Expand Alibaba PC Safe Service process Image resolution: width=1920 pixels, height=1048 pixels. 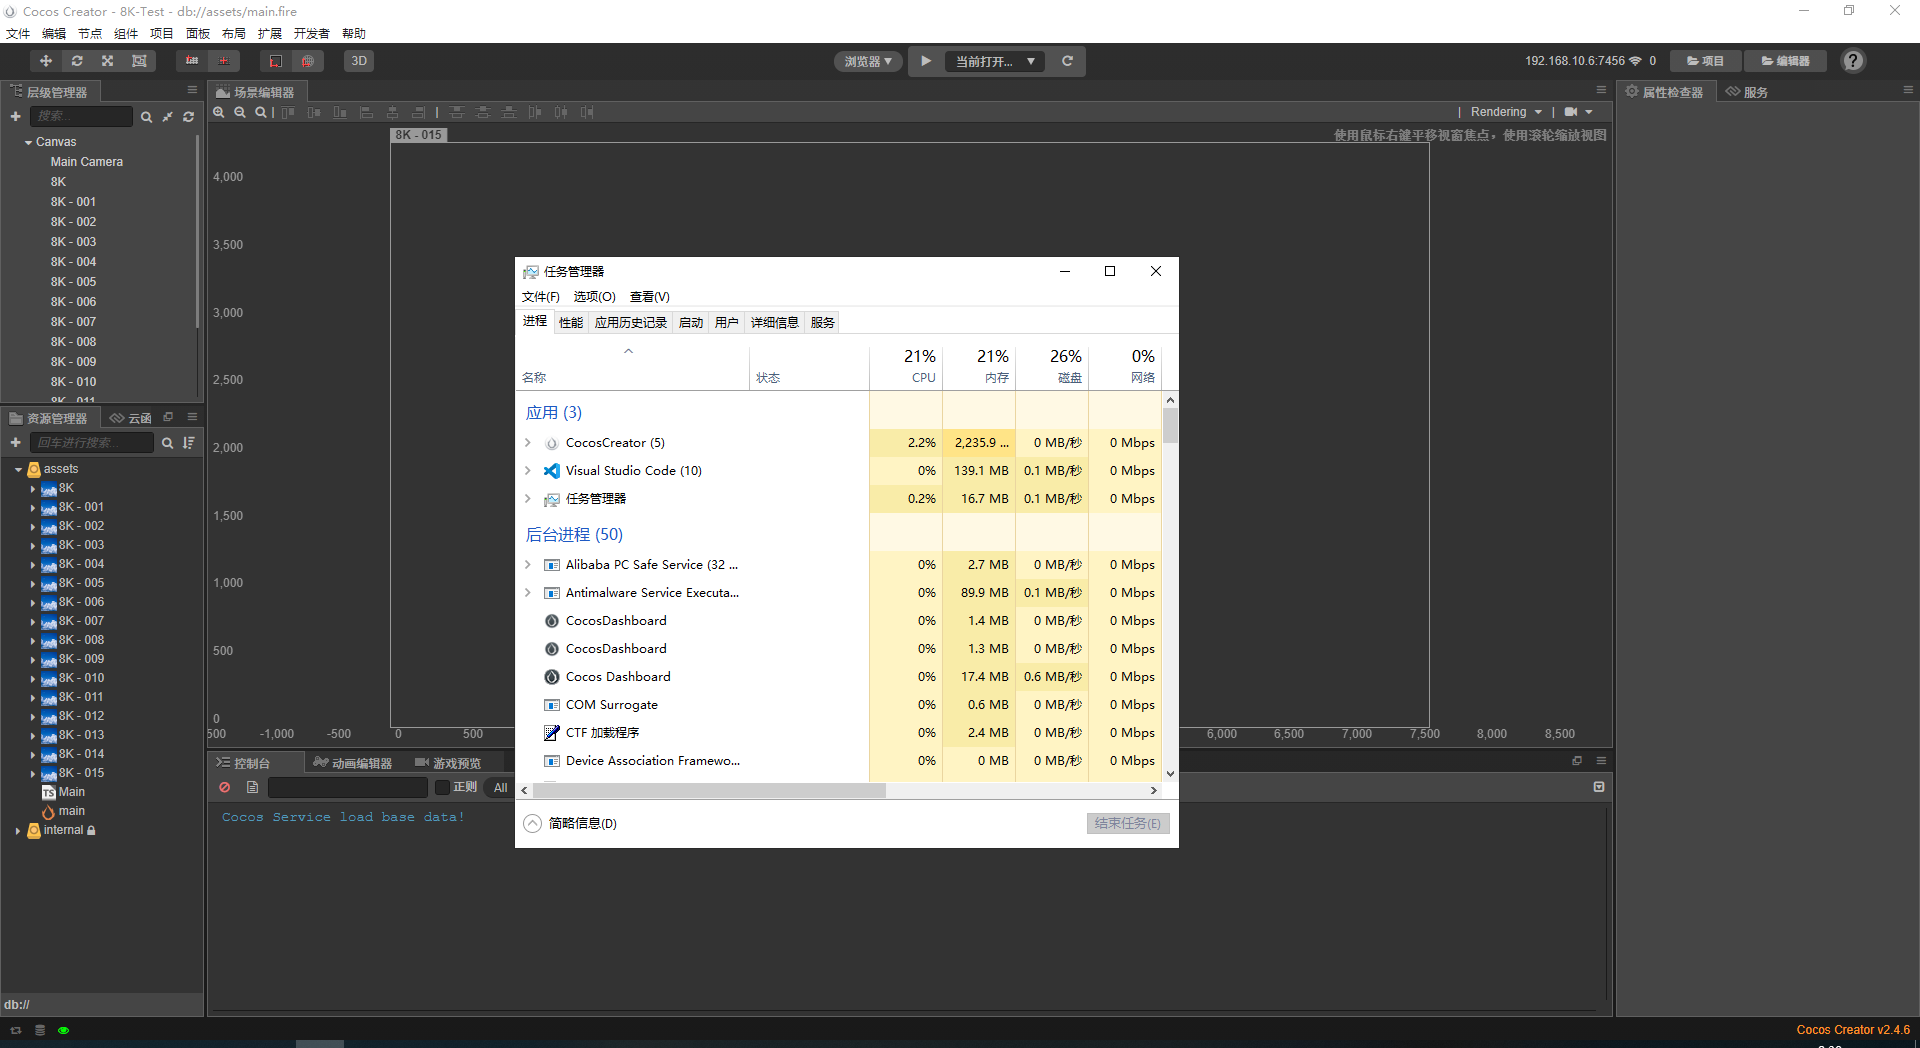(528, 565)
